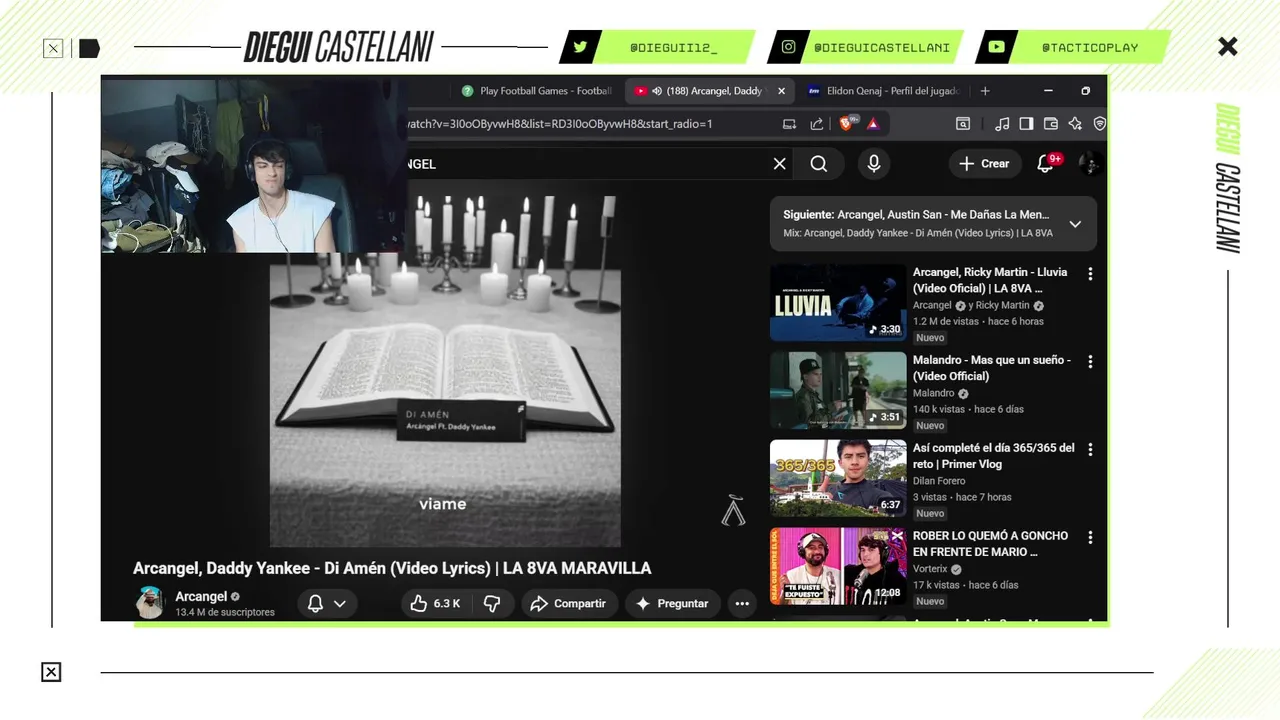
Task: Start voice search with the microphone icon
Action: [874, 164]
